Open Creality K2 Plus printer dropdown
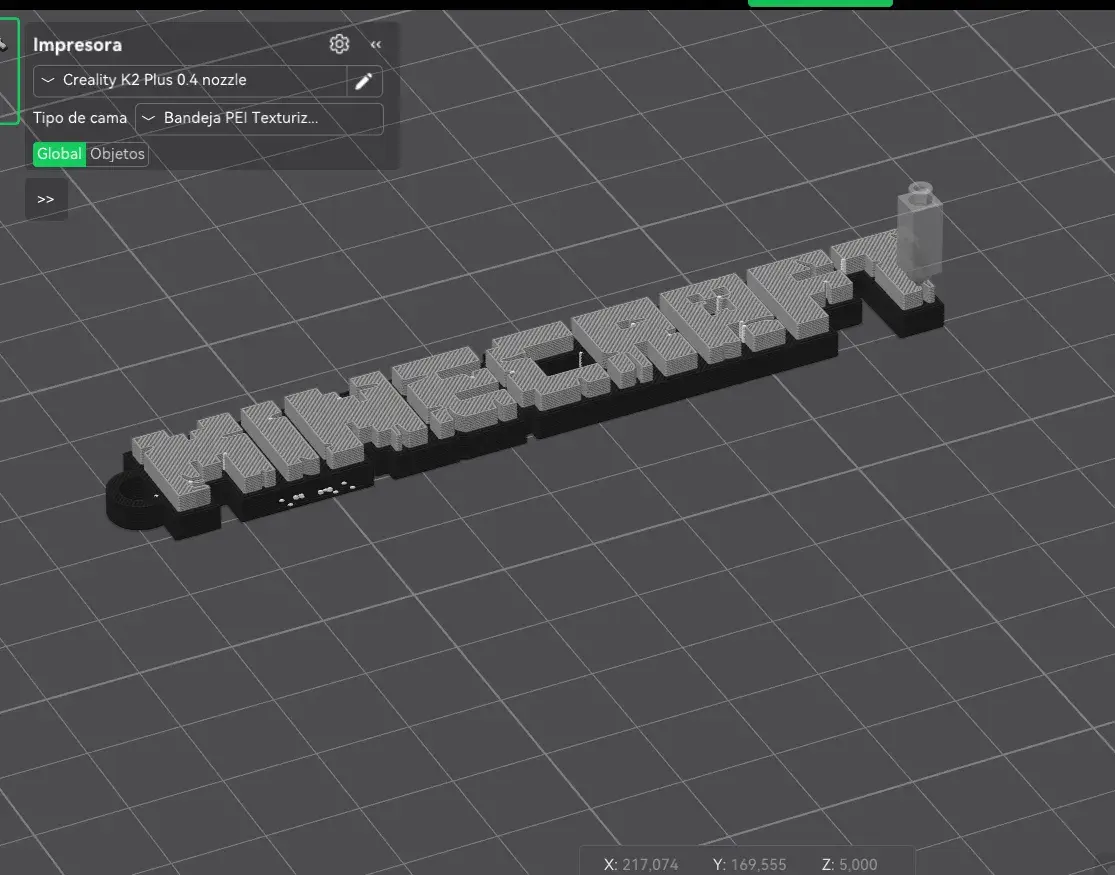The height and width of the screenshot is (875, 1115). point(190,80)
